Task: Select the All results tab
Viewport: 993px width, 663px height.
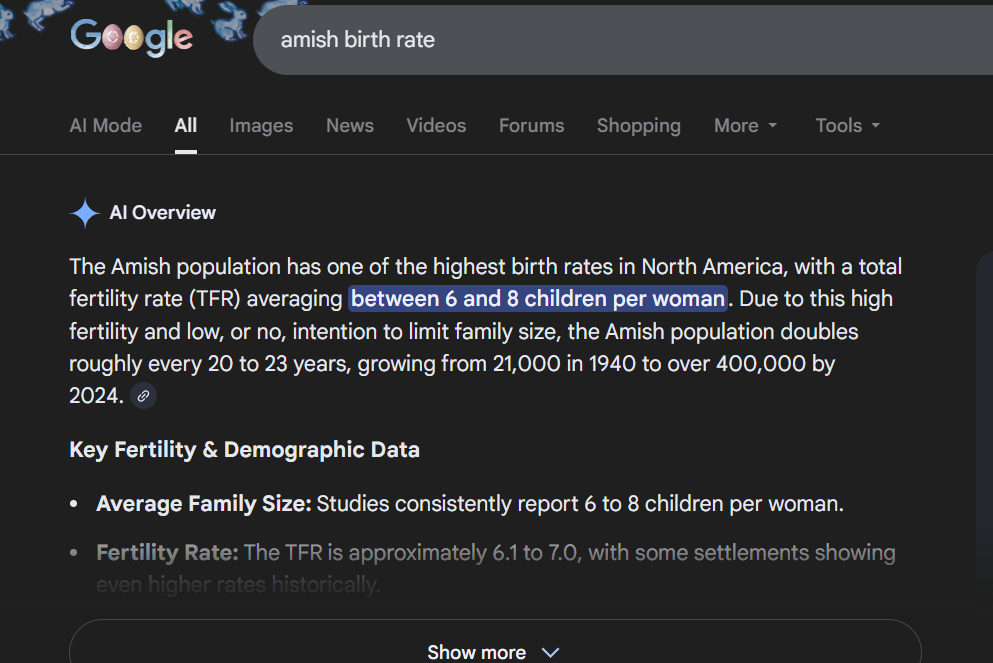Action: pyautogui.click(x=185, y=126)
